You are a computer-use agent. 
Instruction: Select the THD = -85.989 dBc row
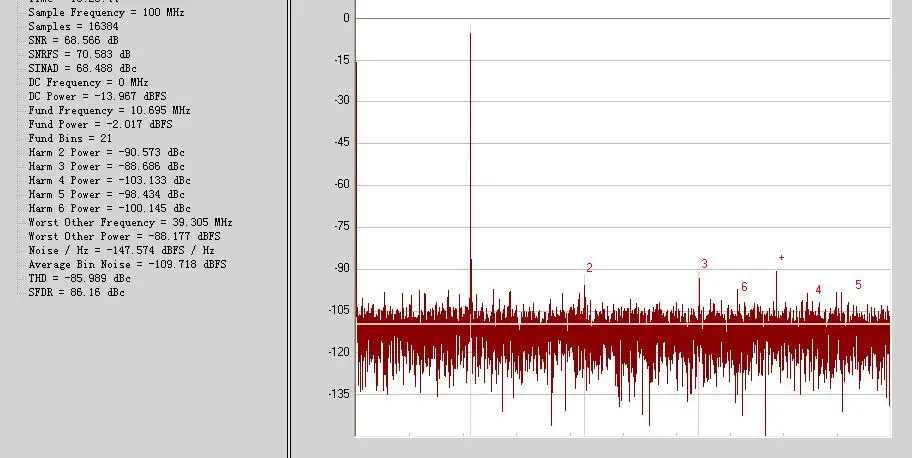click(x=79, y=278)
